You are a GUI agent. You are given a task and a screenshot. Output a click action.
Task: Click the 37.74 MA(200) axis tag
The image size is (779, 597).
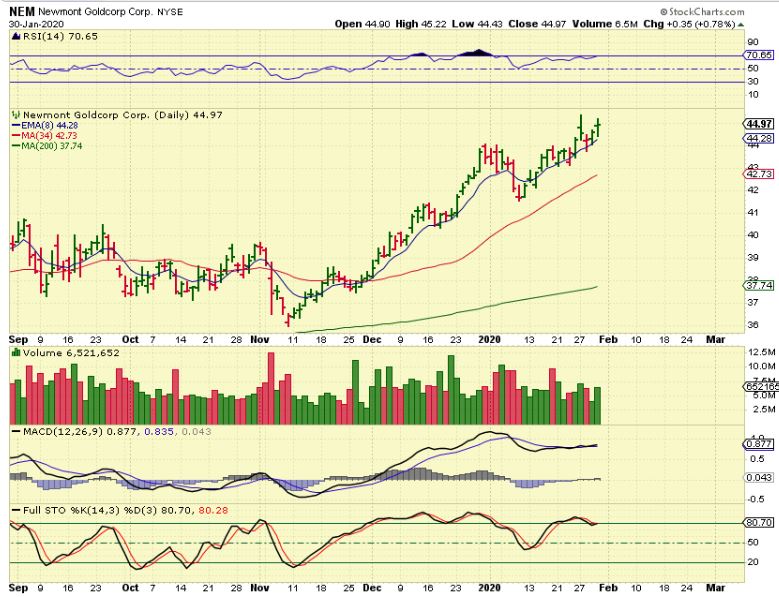(759, 285)
